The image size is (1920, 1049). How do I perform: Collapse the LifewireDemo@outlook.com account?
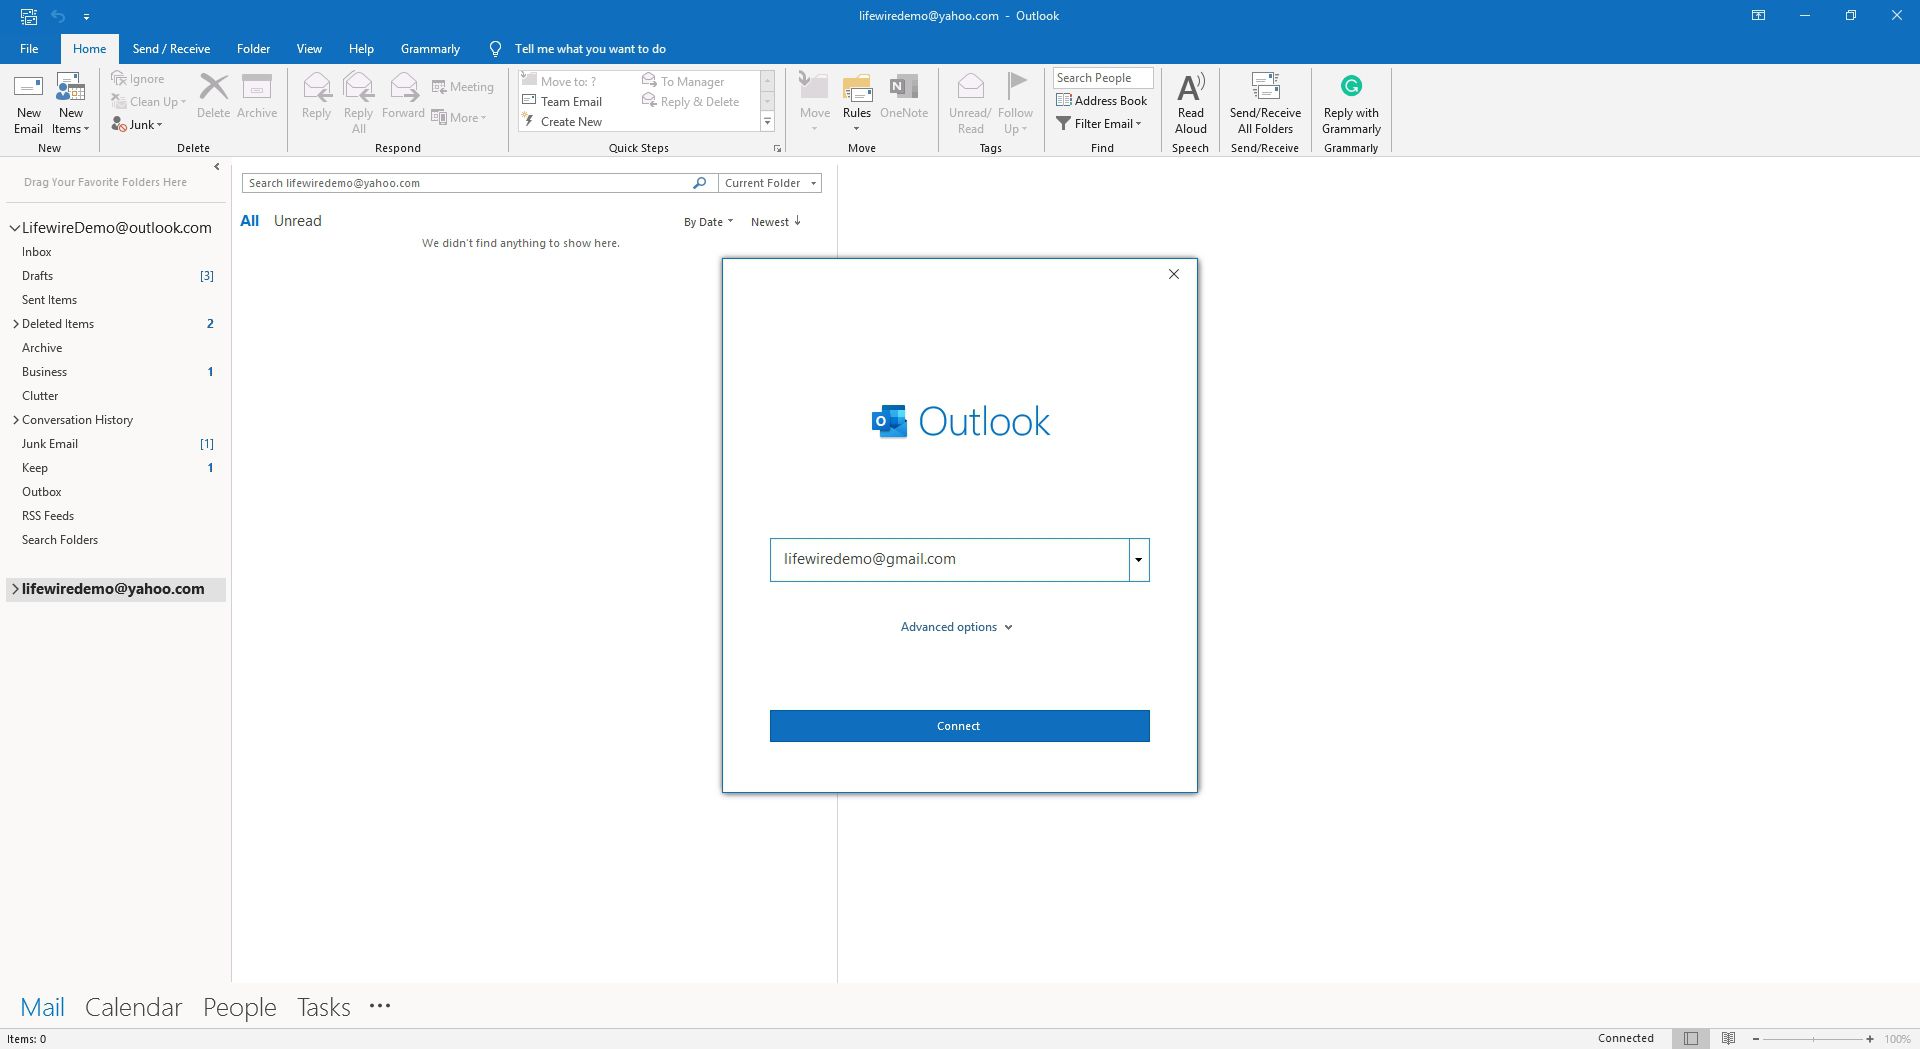pyautogui.click(x=15, y=228)
